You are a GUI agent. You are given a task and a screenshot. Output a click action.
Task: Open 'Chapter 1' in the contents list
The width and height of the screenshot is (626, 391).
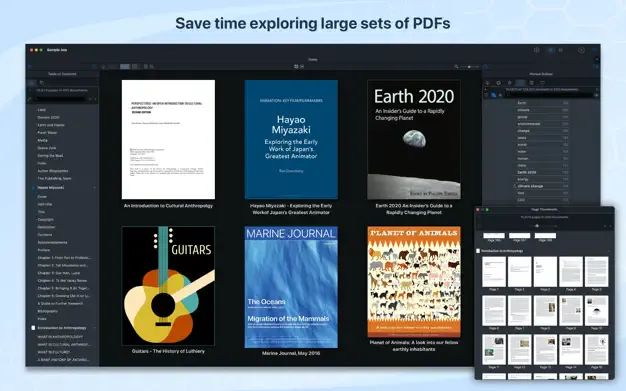[x=64, y=258]
